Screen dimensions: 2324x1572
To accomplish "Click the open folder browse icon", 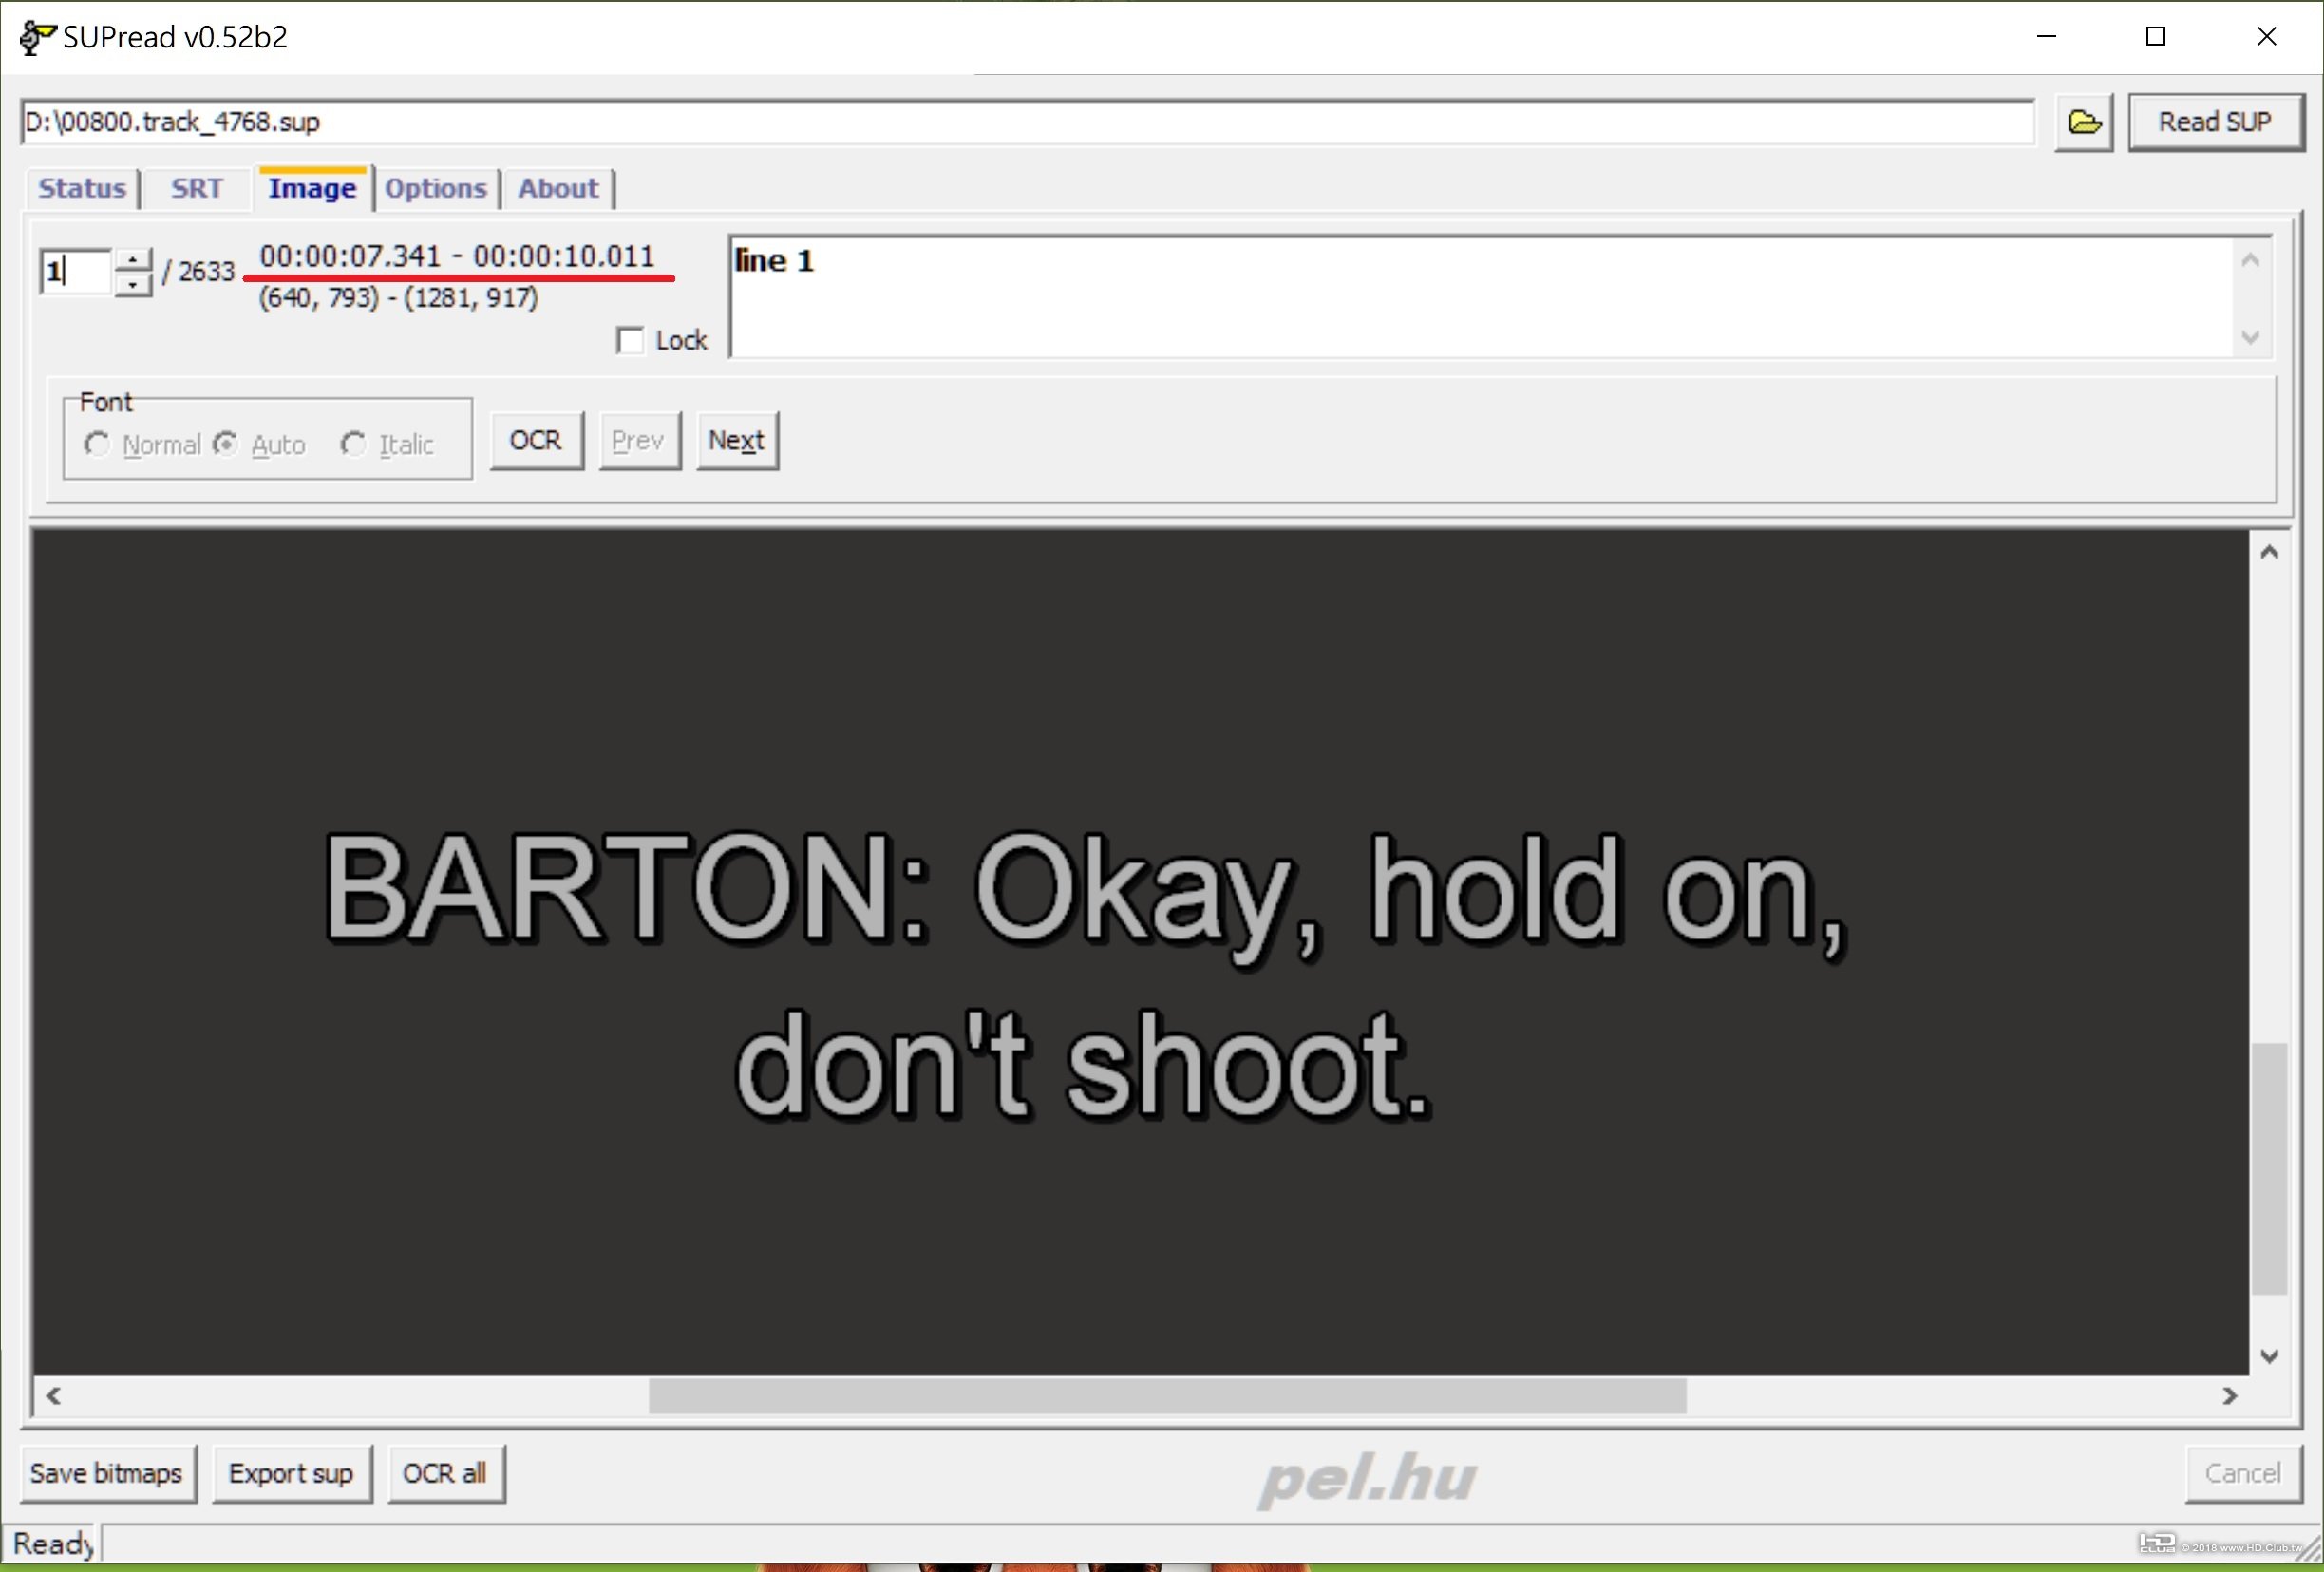I will pyautogui.click(x=2084, y=122).
